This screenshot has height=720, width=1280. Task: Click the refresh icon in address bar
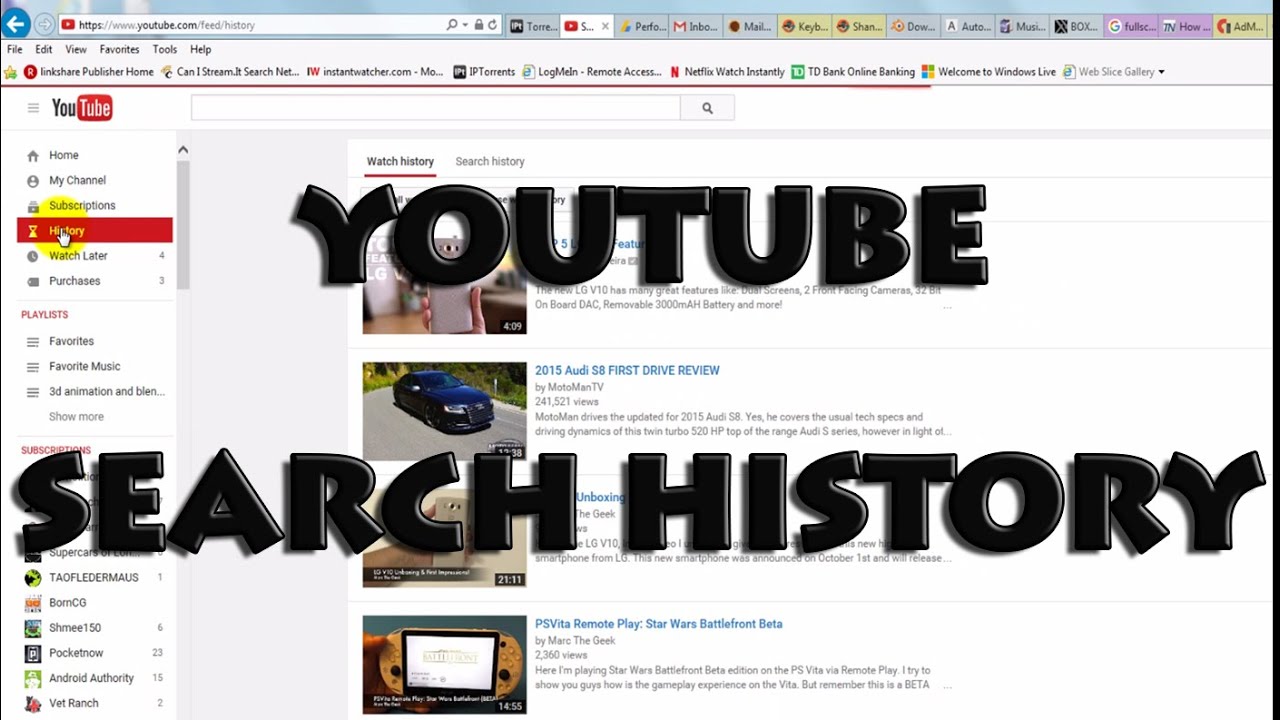pyautogui.click(x=493, y=25)
